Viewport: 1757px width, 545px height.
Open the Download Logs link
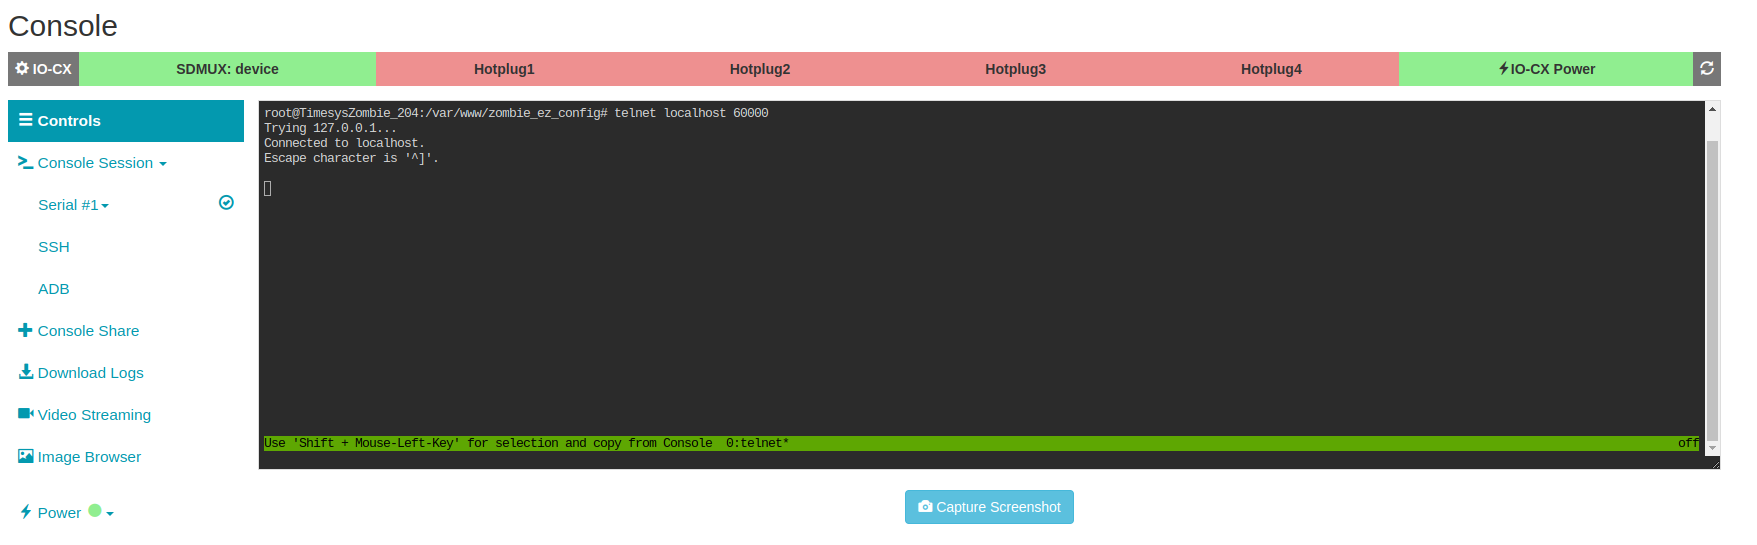91,373
